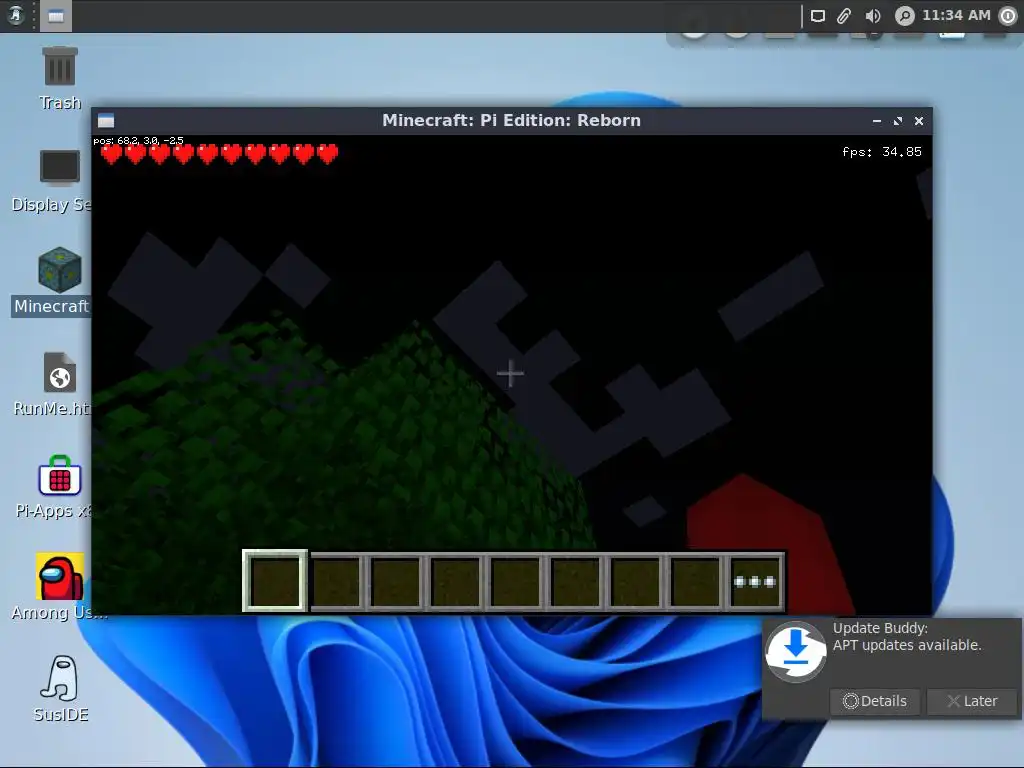
Task: Select the sixth hotbar slot in Minecraft
Action: (575, 581)
